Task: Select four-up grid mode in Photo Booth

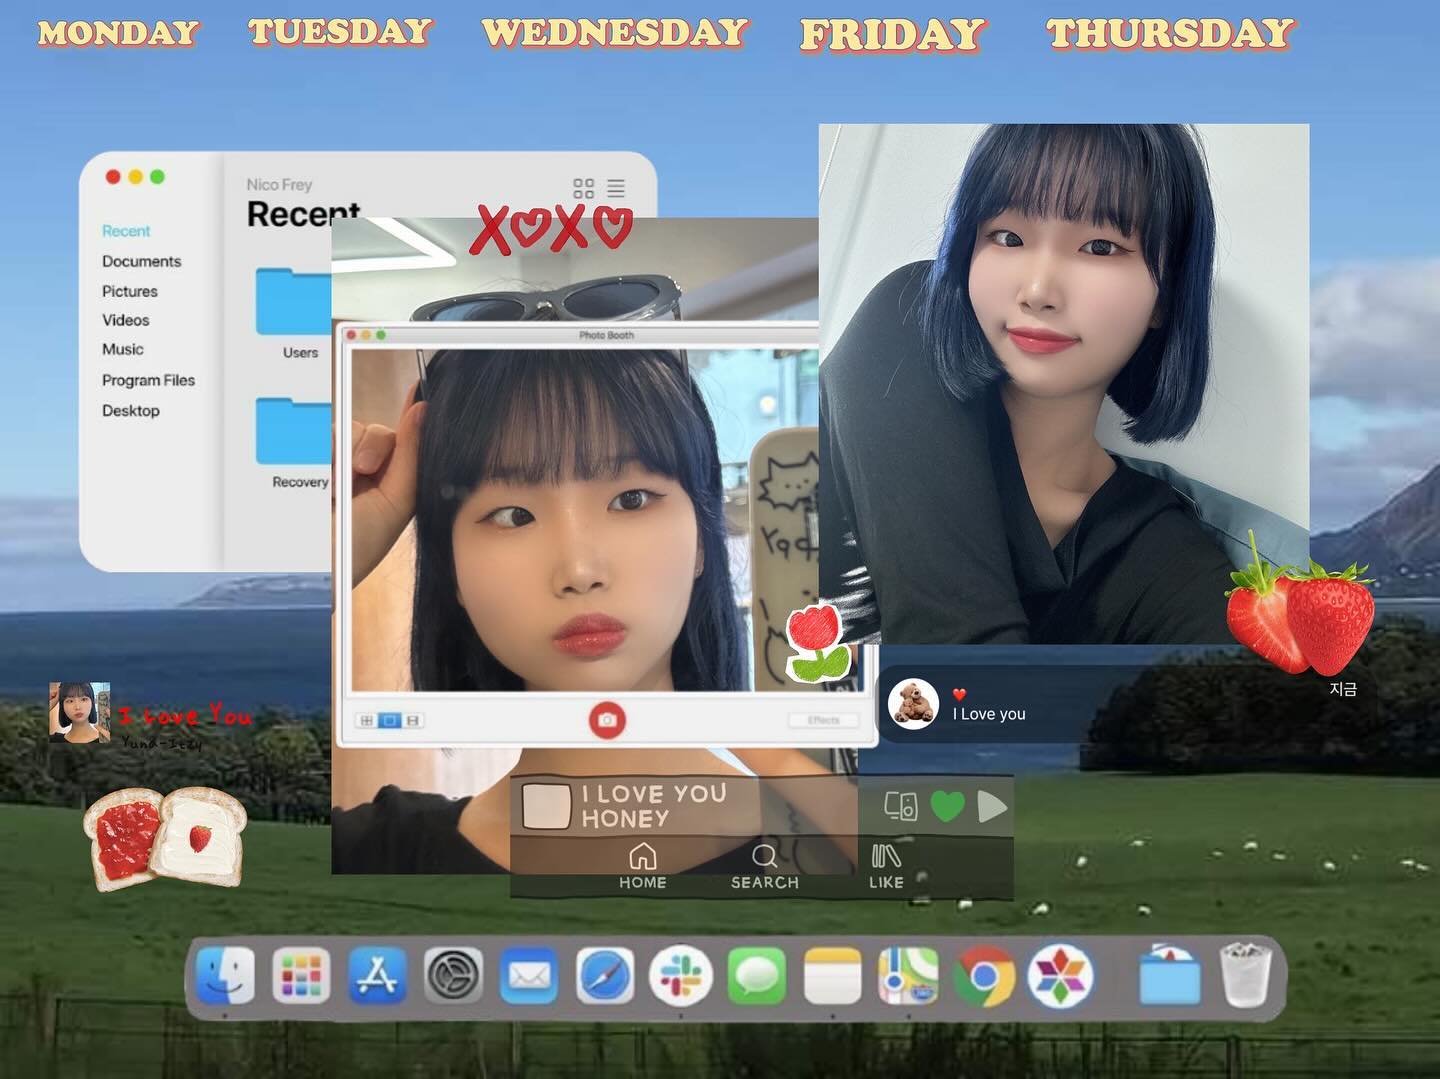Action: [366, 720]
